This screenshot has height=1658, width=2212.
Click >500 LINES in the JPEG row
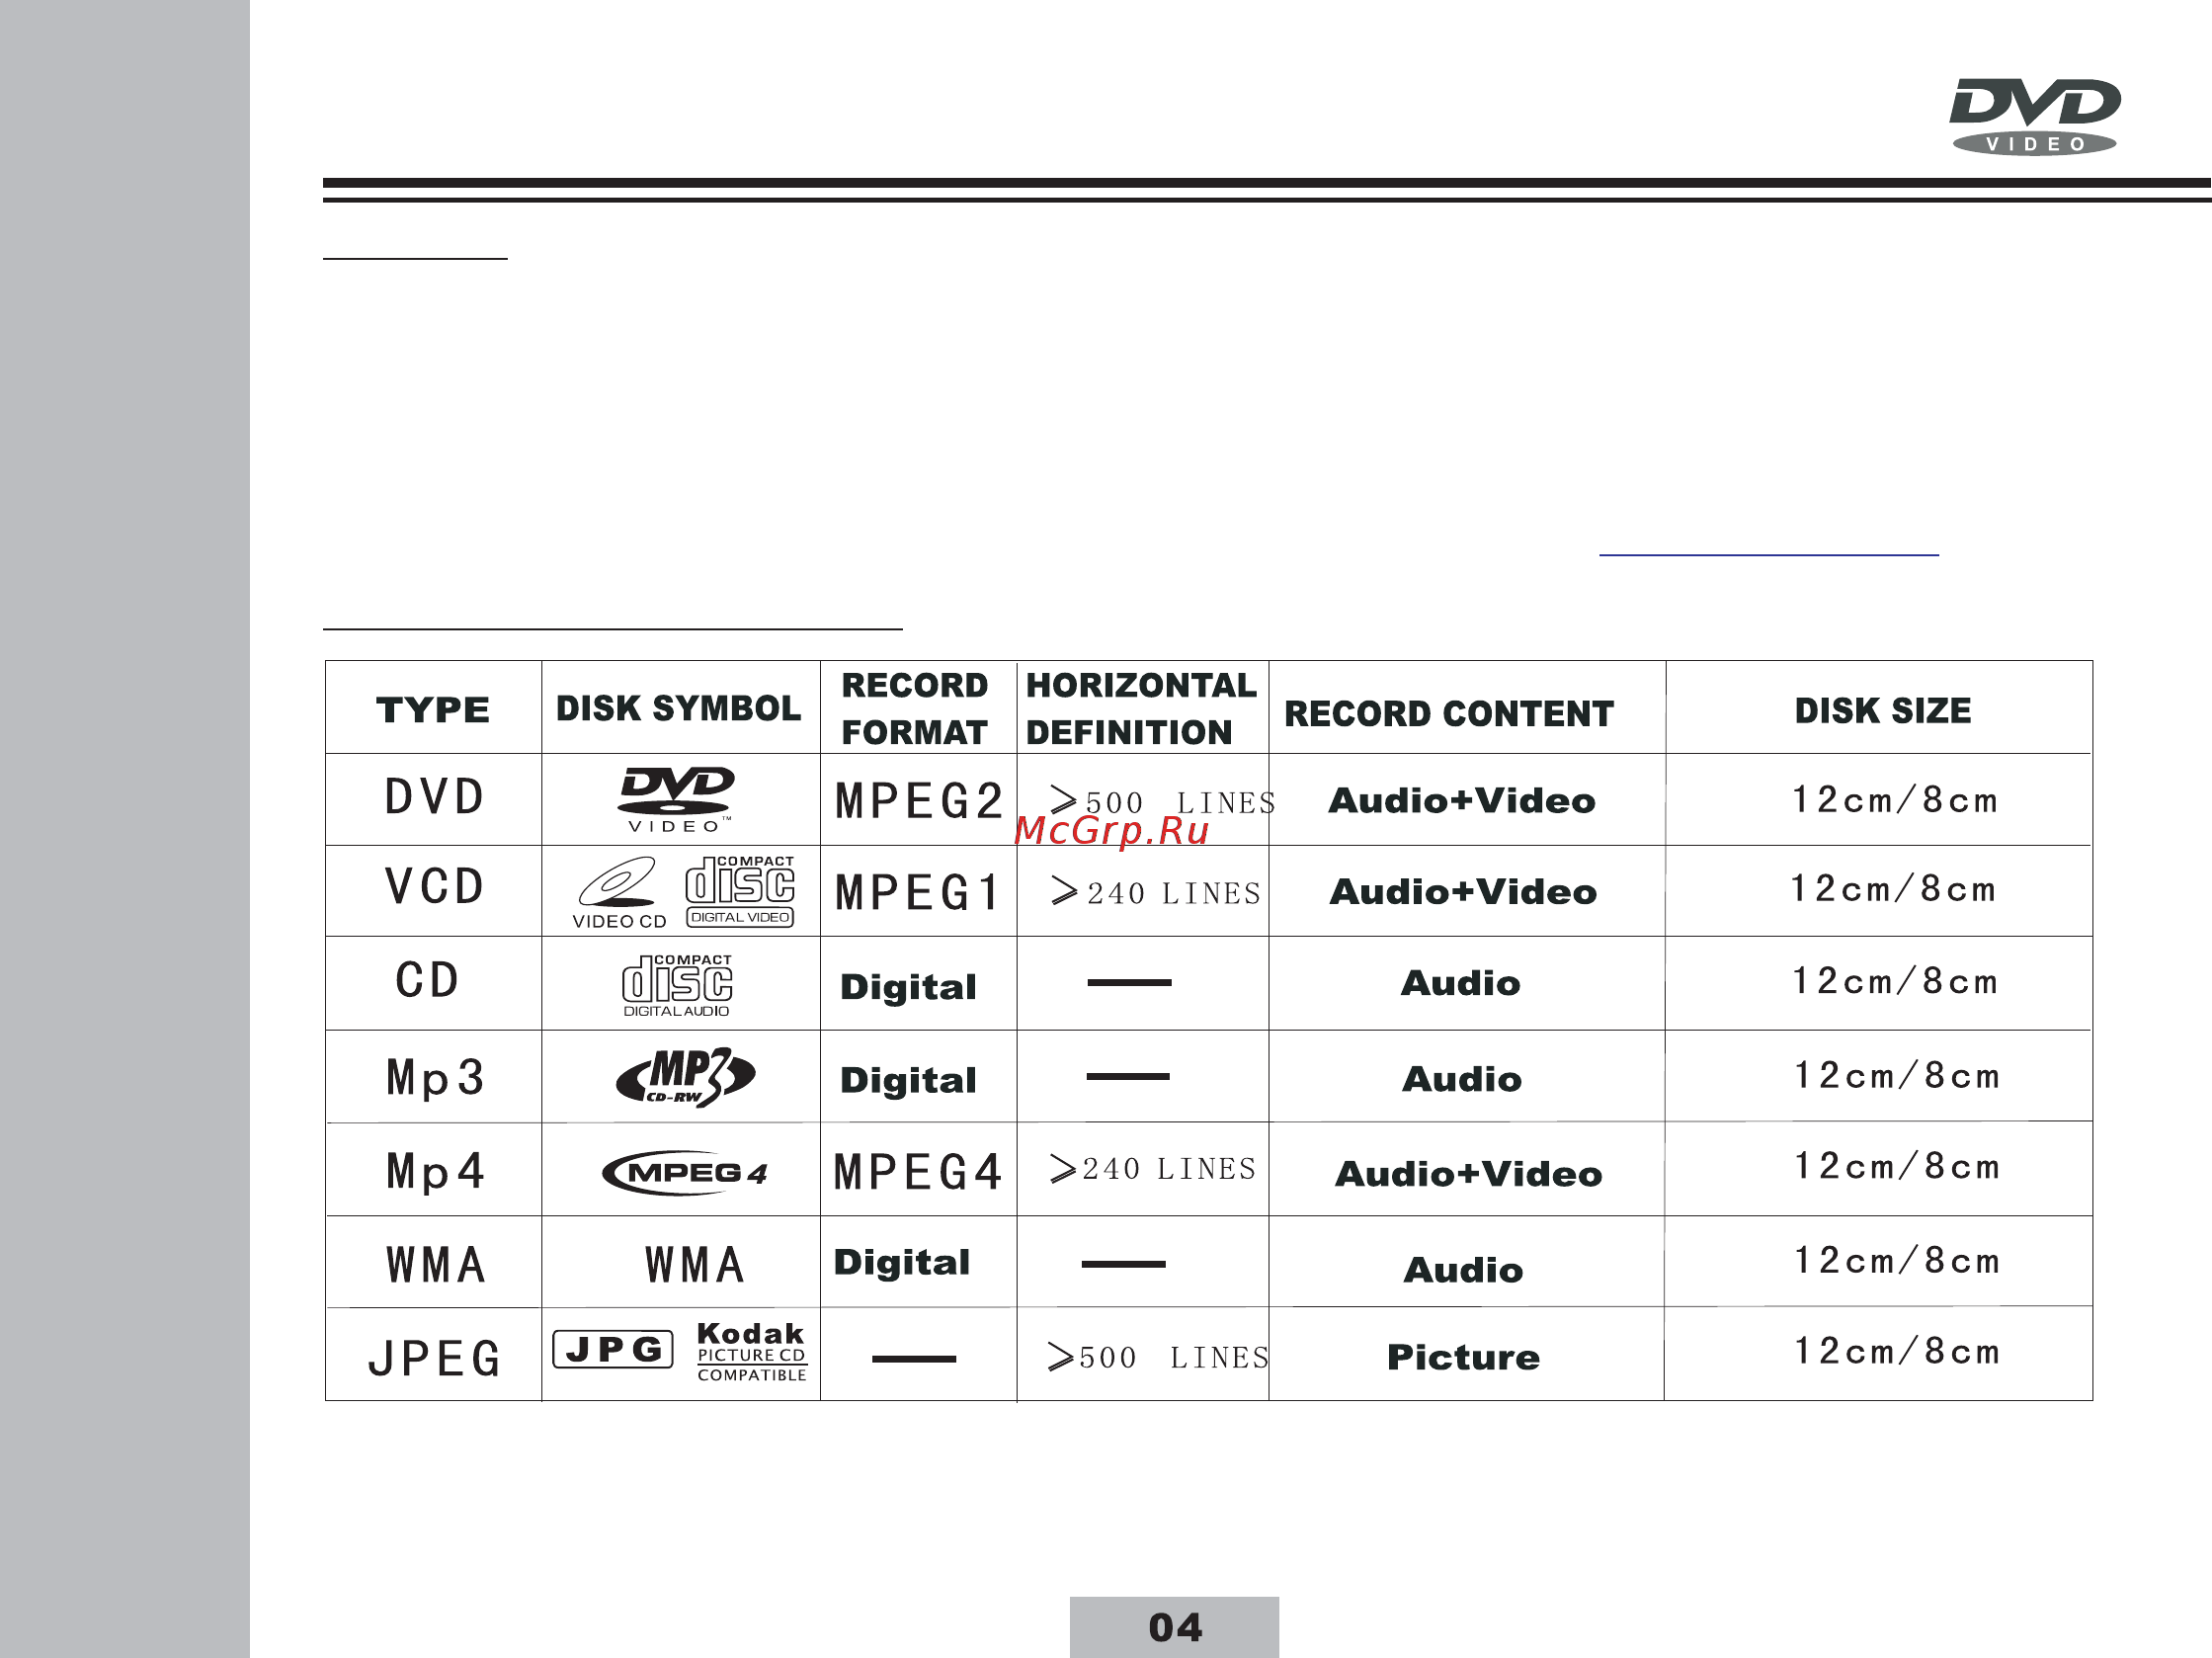tap(1158, 1357)
